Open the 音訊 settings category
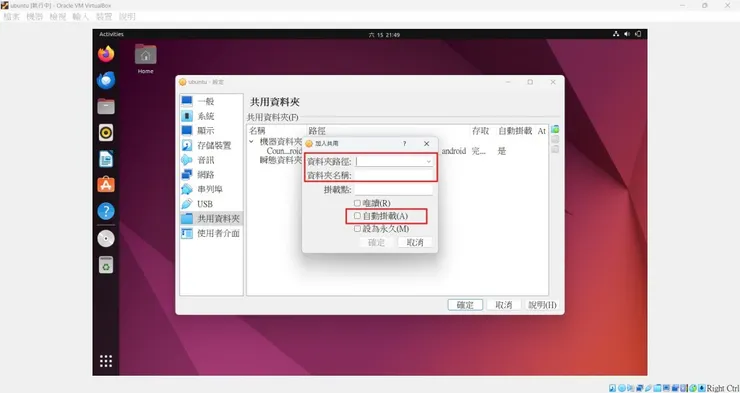Viewport: 740px width, 393px height. click(211, 160)
